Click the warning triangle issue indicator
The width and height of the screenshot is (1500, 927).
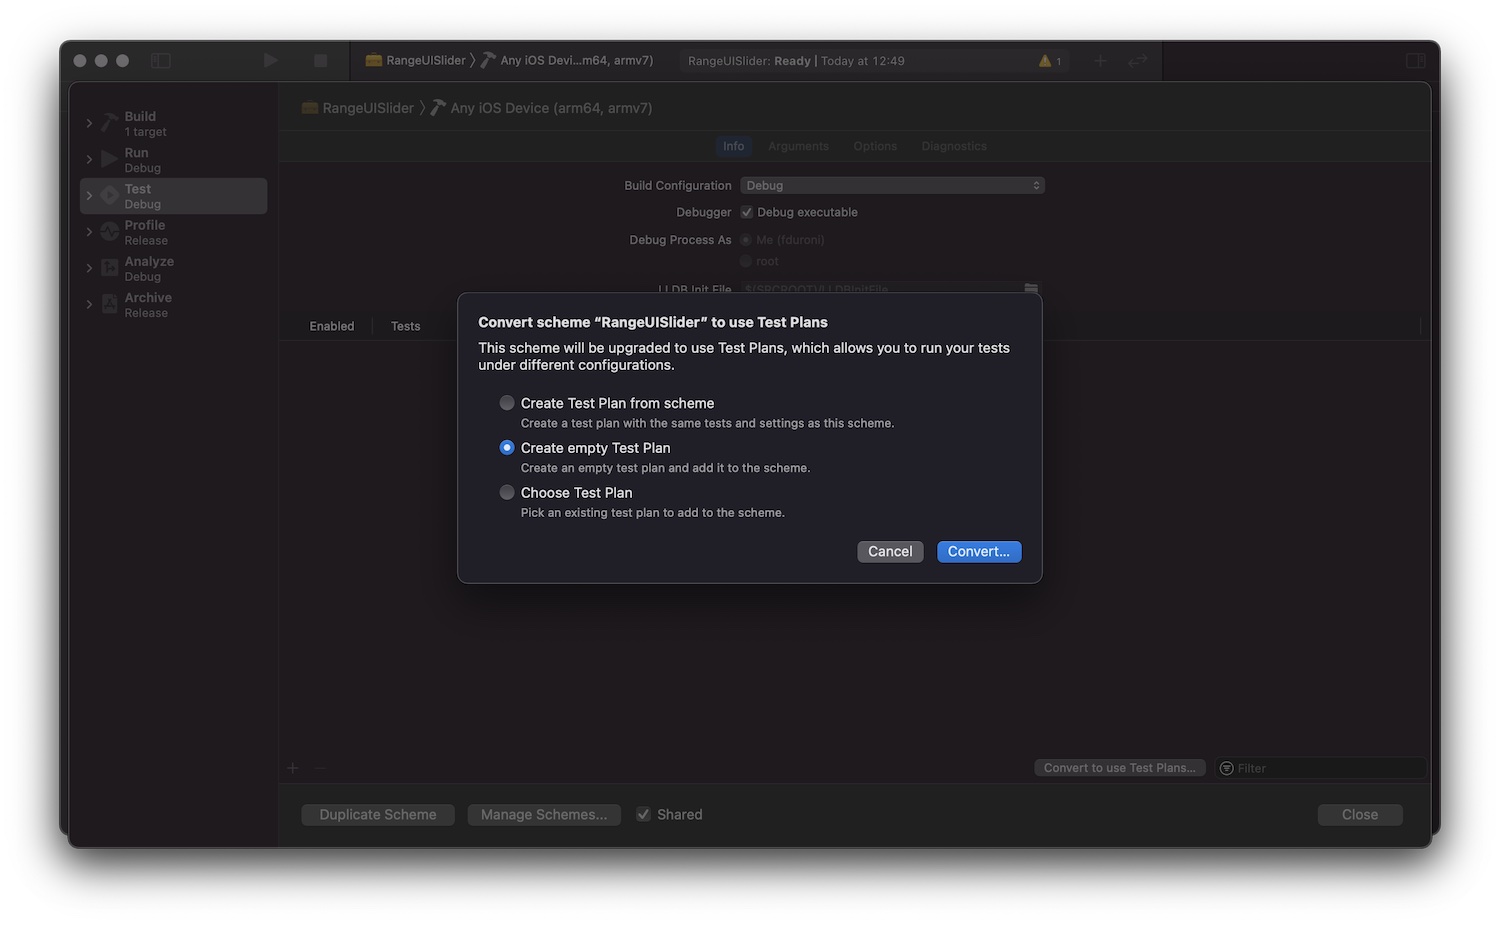(1045, 61)
